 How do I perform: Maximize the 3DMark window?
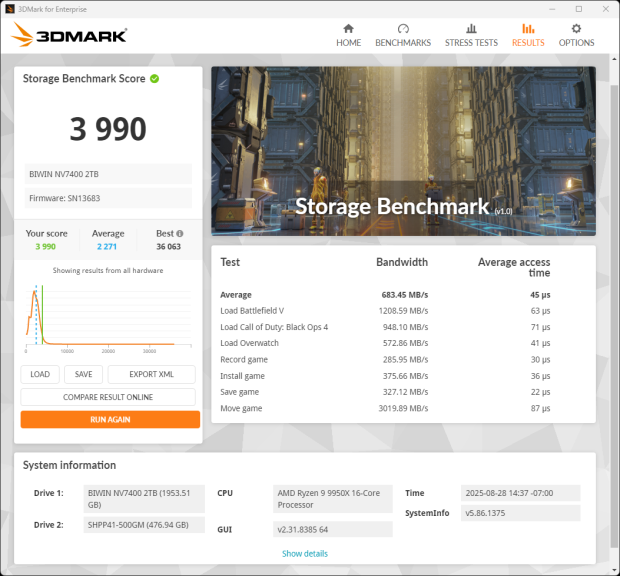(578, 8)
